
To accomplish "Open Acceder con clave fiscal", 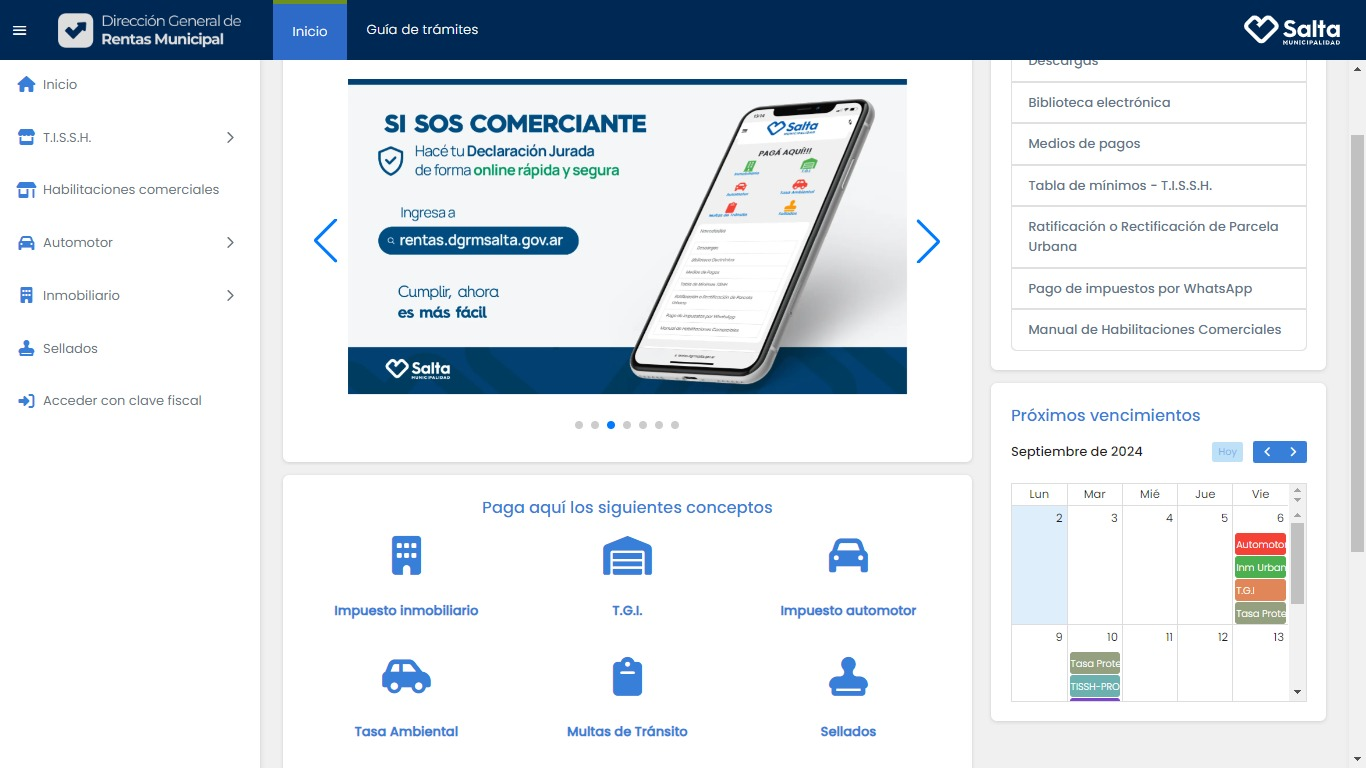I will pyautogui.click(x=122, y=401).
